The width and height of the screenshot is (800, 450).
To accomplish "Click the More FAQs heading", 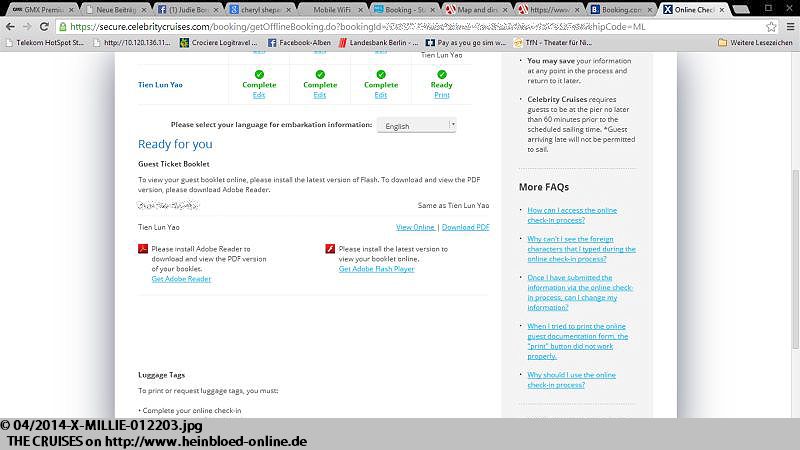I will pos(544,187).
